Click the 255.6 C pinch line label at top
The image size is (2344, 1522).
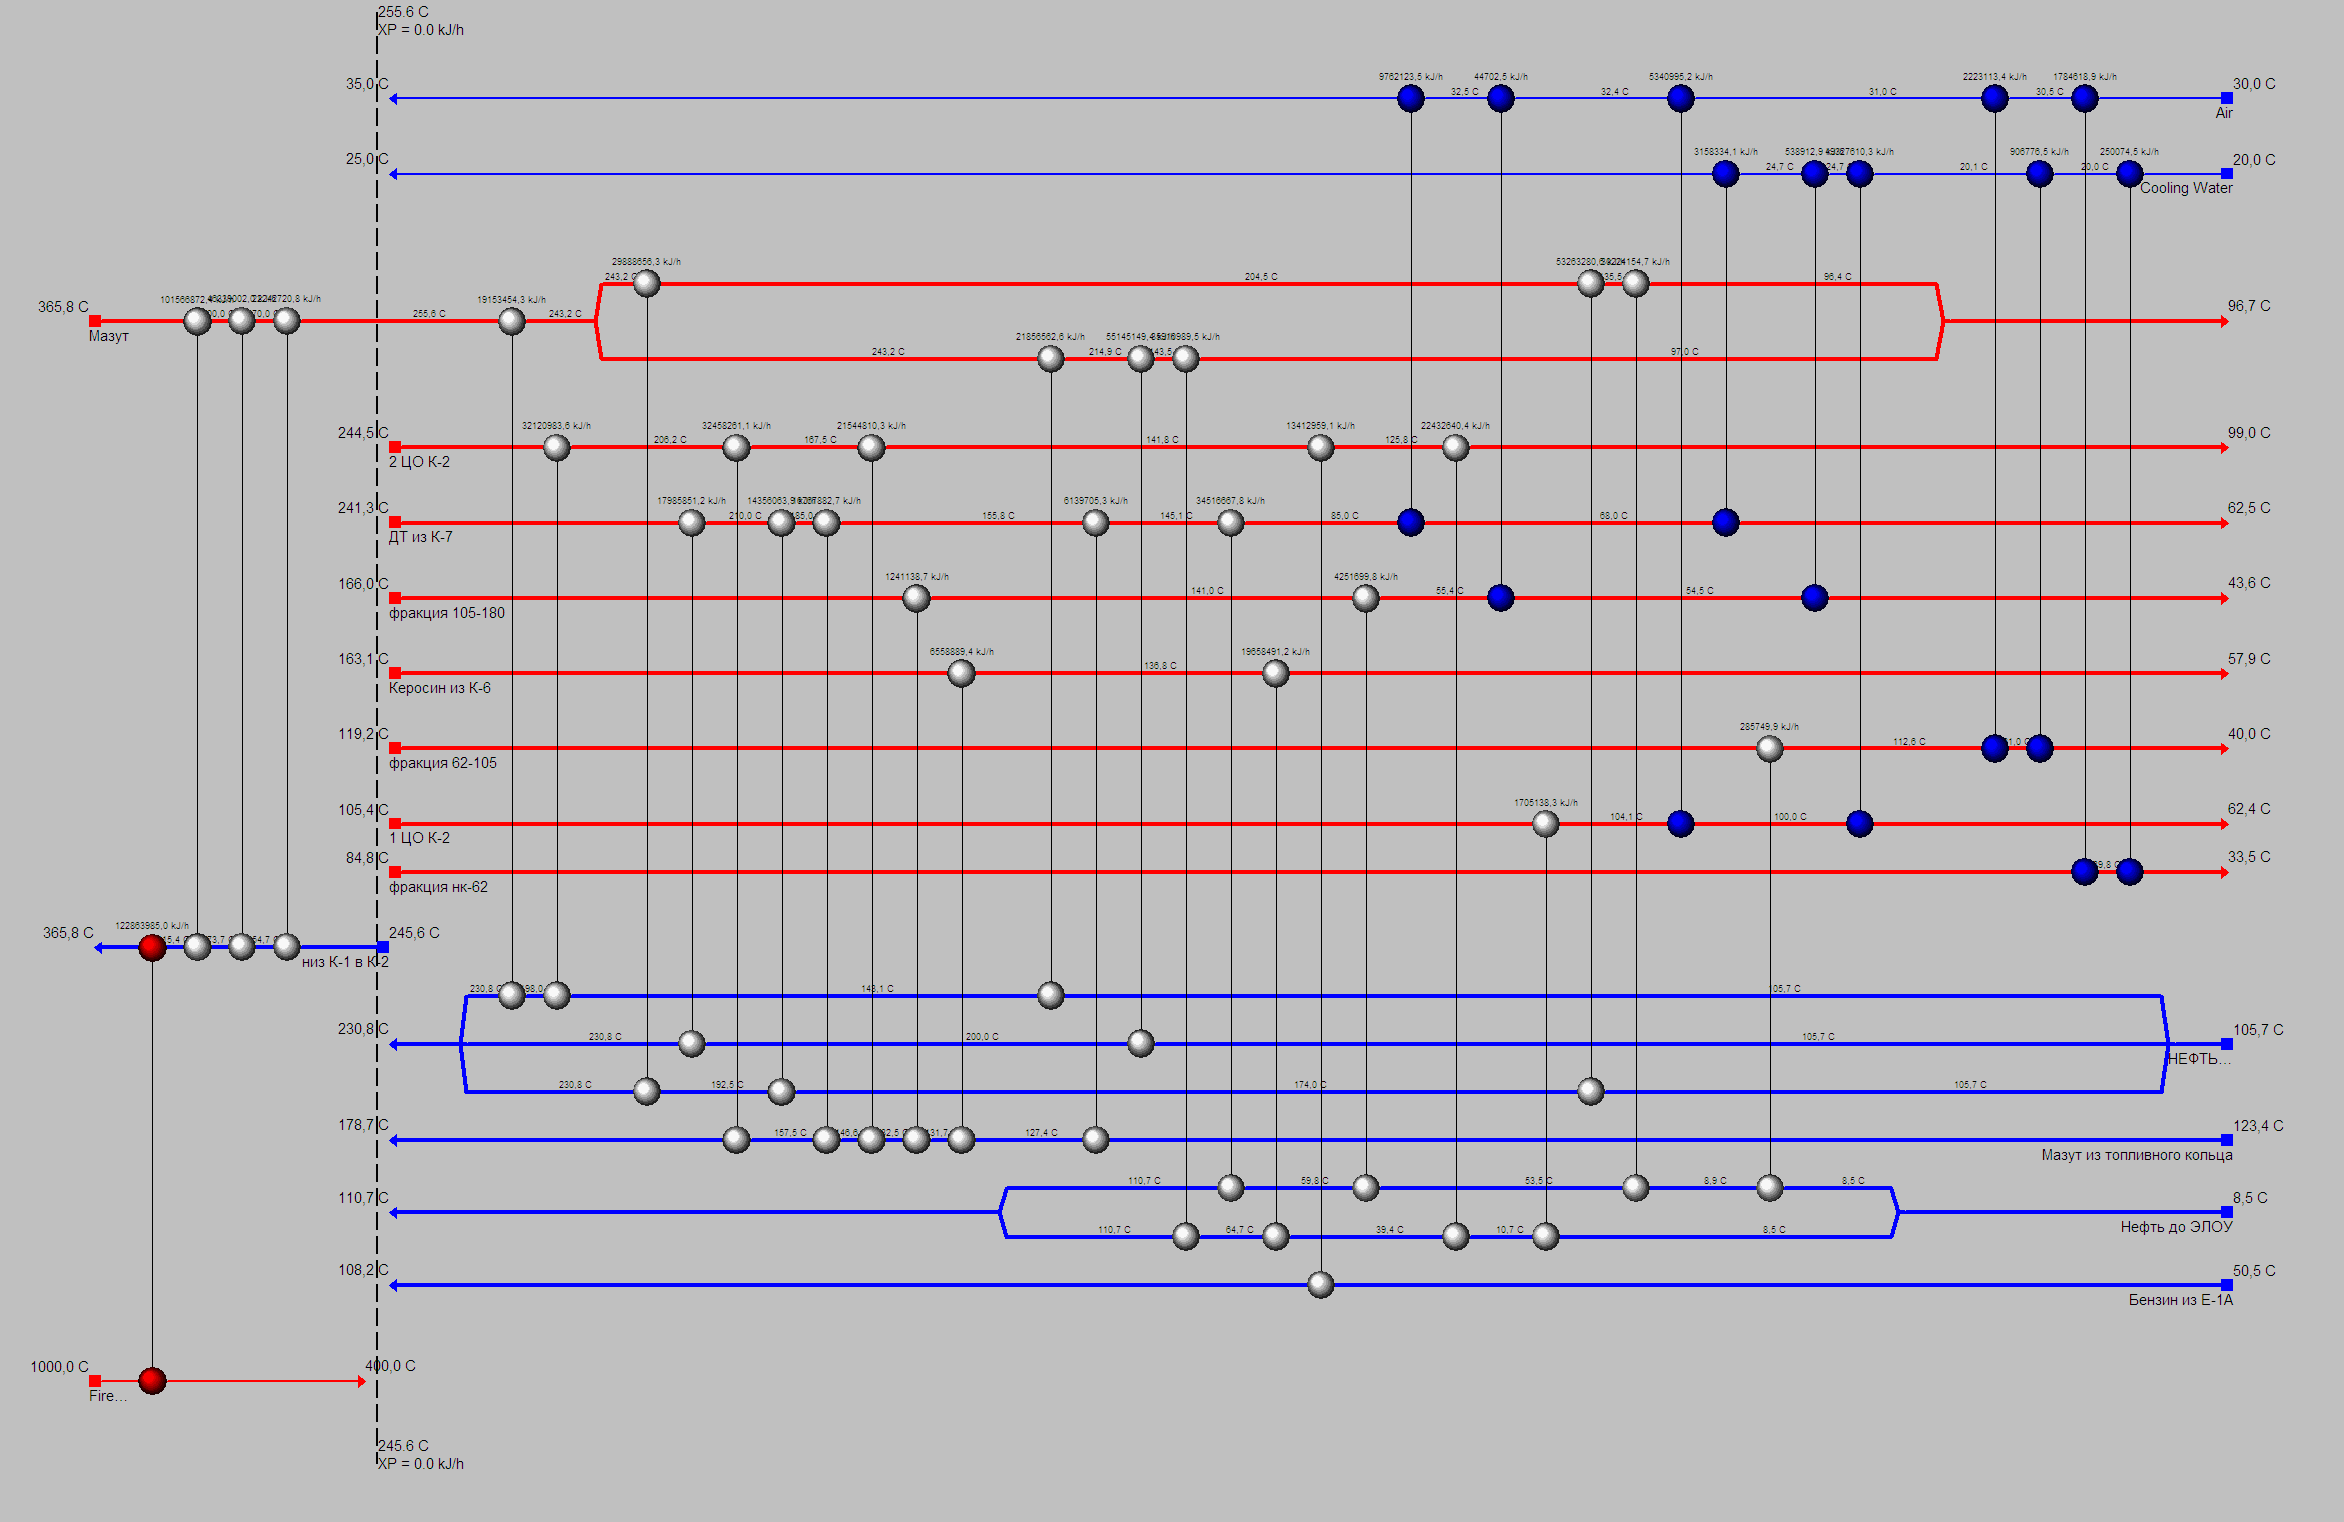[403, 12]
